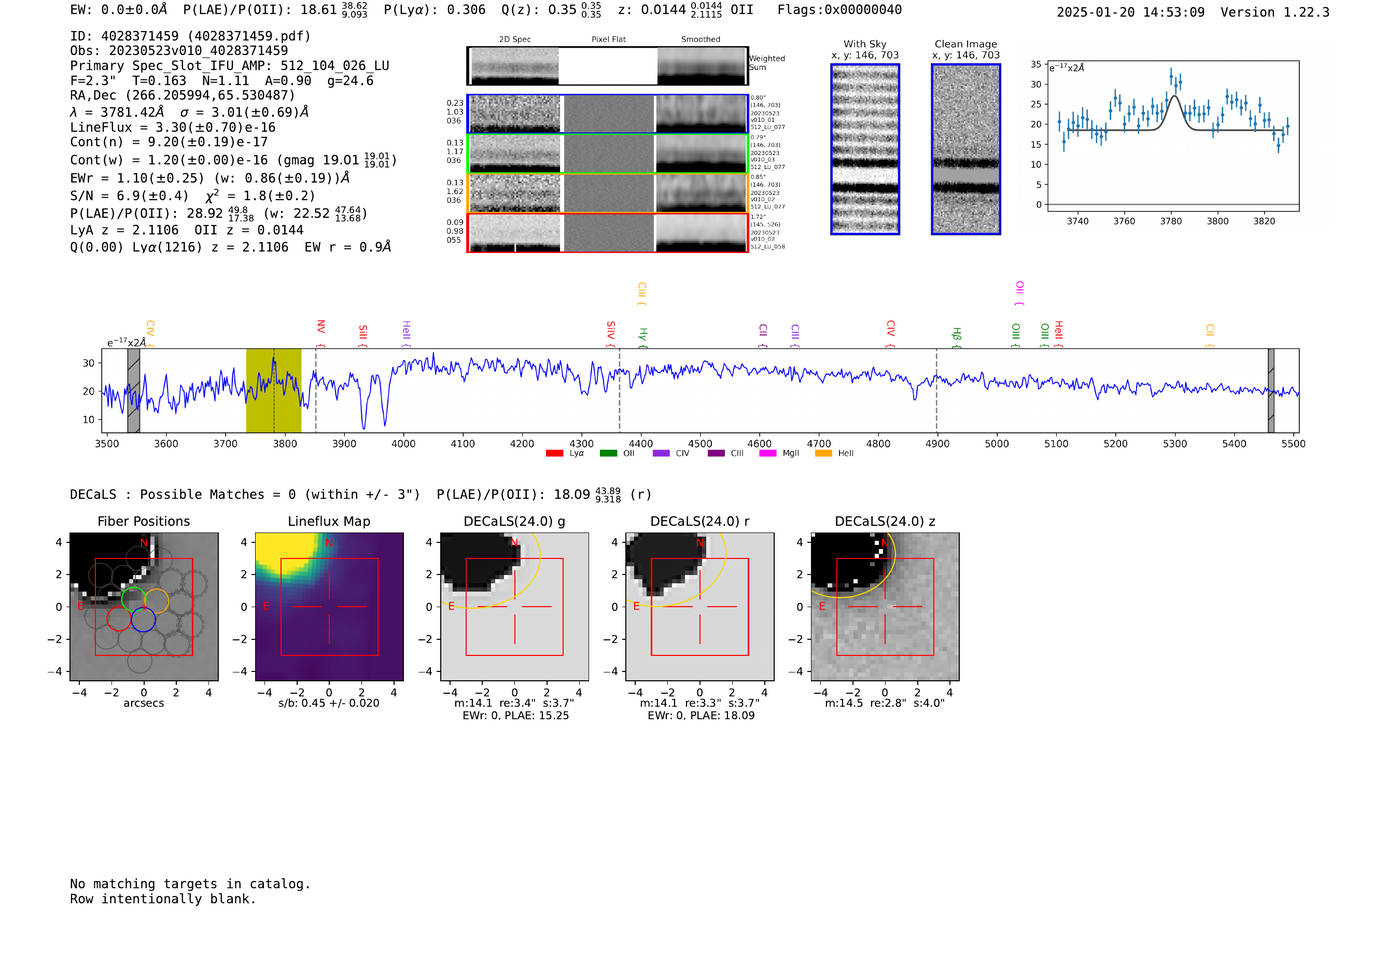Select the Obs: 20230523v010_4028371459 line
The image size is (1400, 953).
(179, 50)
